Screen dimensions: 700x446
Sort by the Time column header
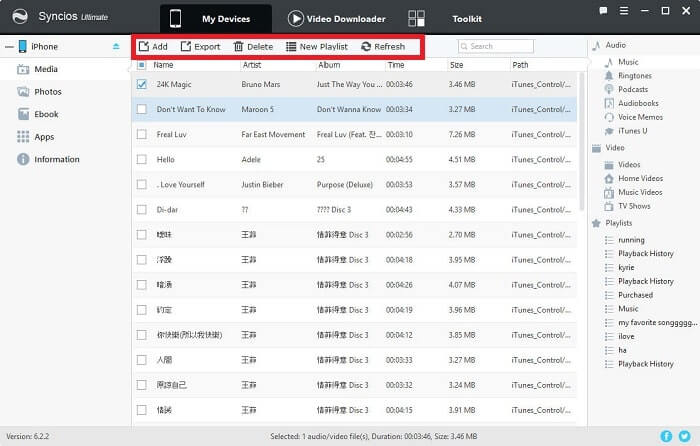[x=396, y=65]
